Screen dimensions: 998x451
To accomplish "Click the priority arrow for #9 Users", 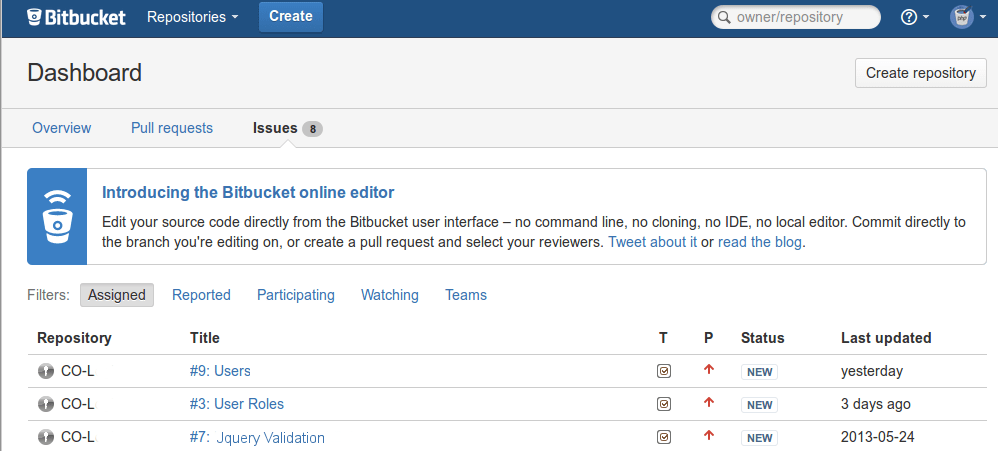I will pyautogui.click(x=709, y=370).
